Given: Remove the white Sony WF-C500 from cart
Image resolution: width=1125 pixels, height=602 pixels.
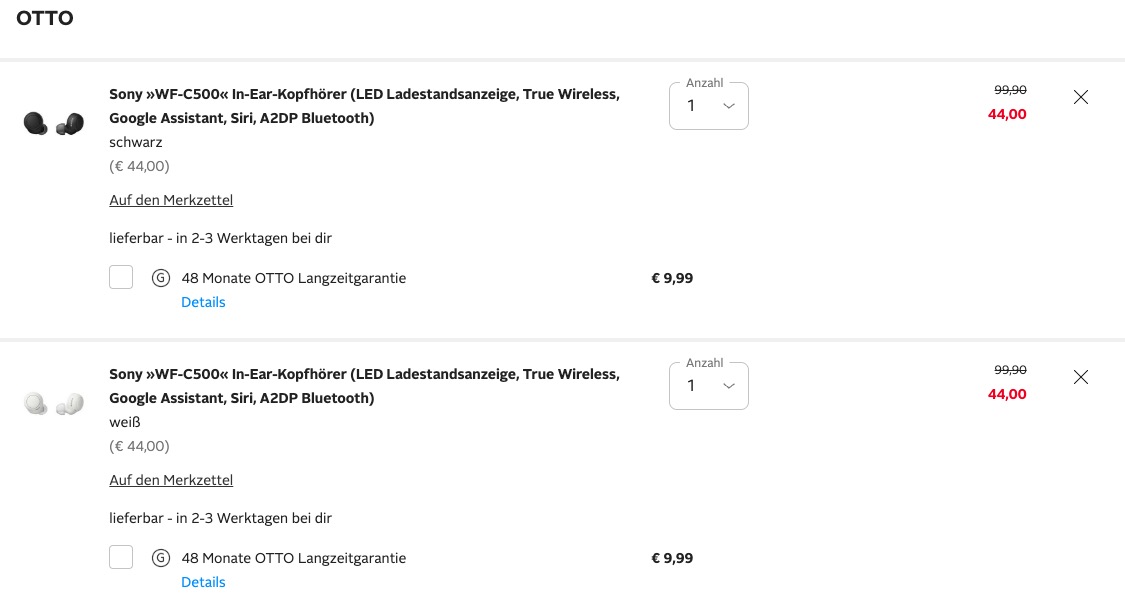Looking at the screenshot, I should 1080,377.
